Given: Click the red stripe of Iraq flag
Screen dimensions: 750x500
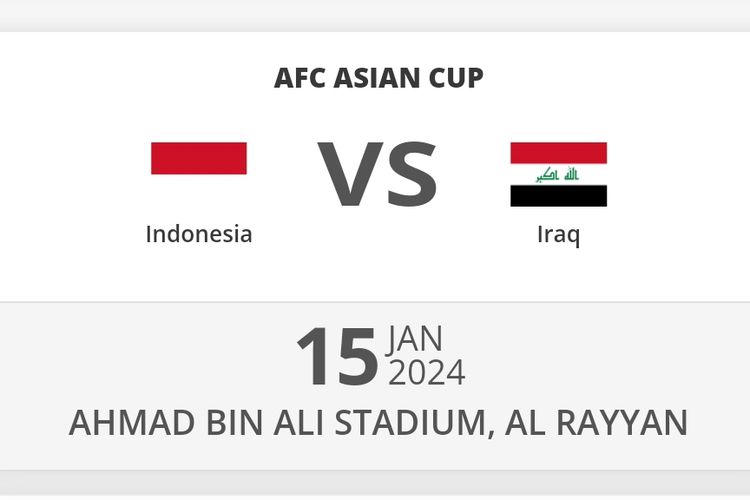Looking at the screenshot, I should pyautogui.click(x=559, y=153).
